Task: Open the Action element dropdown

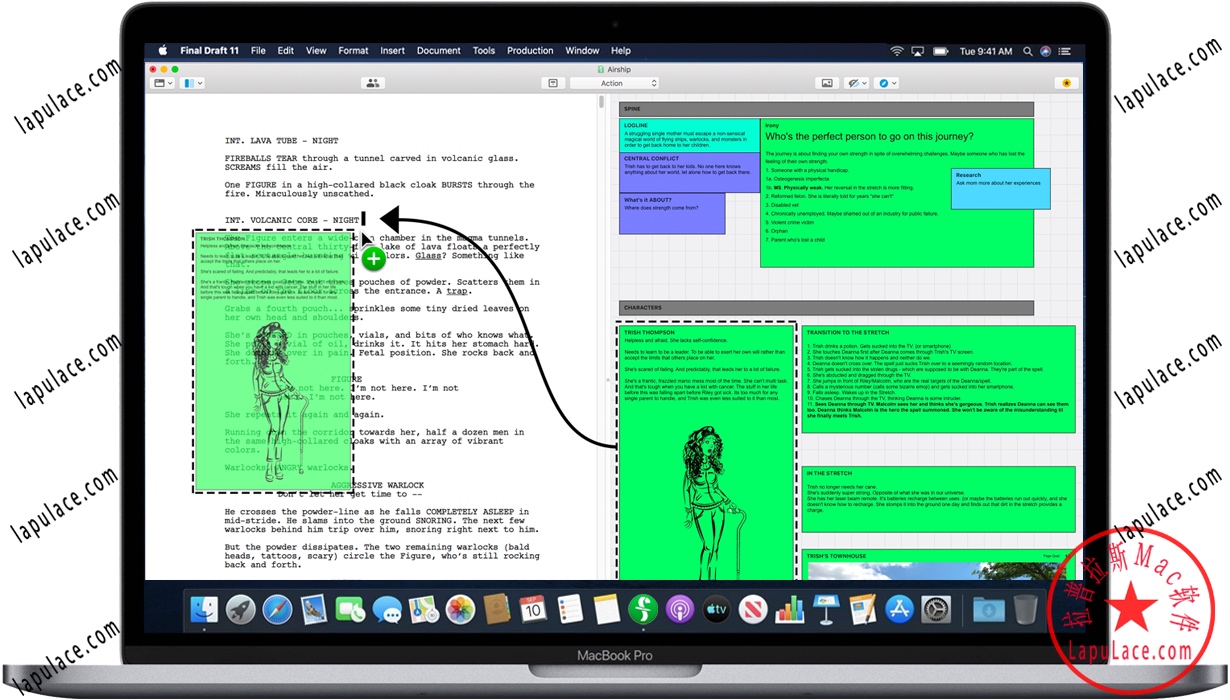Action: coord(614,82)
